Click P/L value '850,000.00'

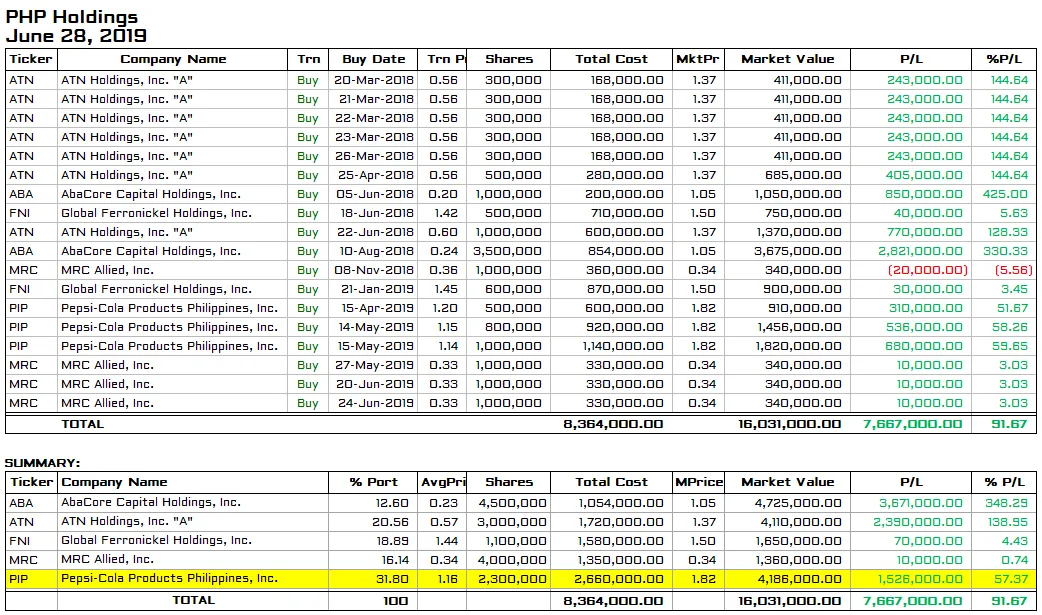tap(924, 194)
